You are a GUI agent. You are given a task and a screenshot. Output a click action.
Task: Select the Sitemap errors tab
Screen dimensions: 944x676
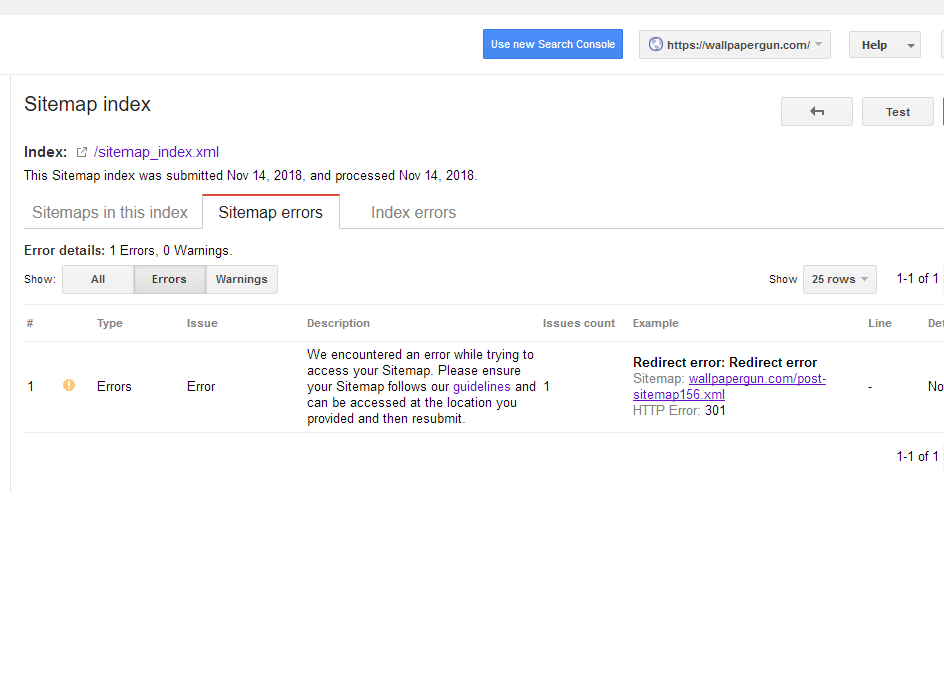(x=270, y=212)
